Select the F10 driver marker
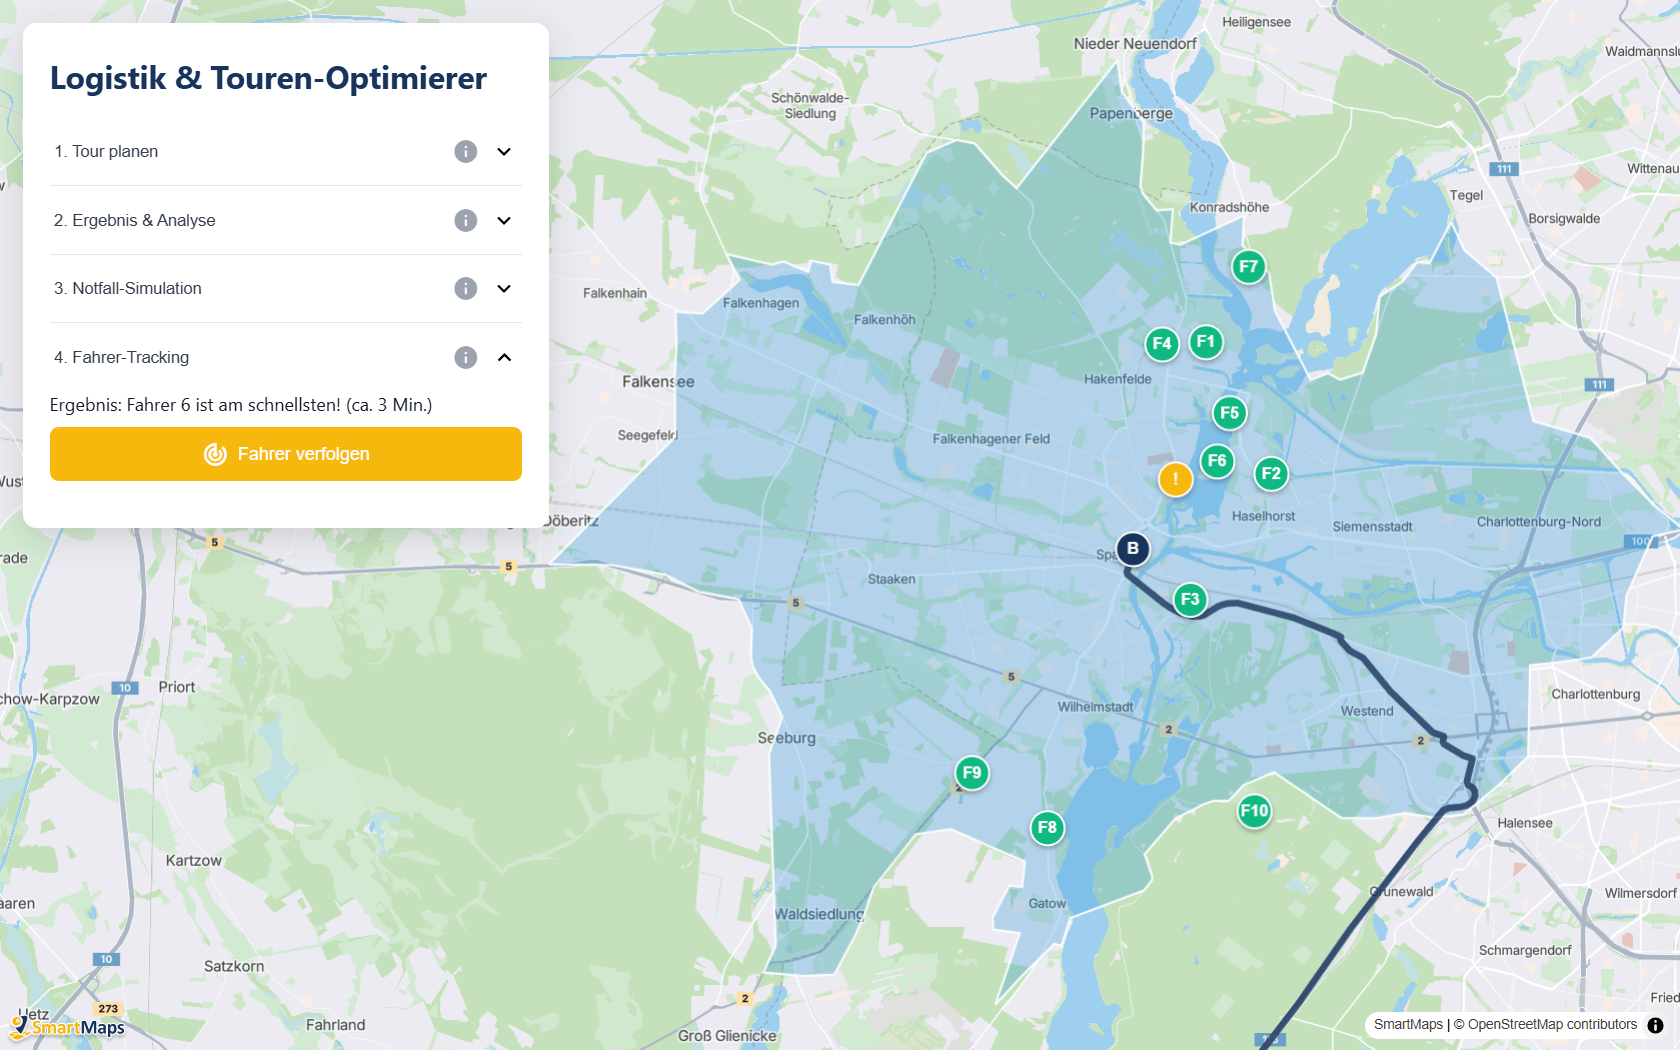Screen dimensions: 1680x1050 coord(1254,811)
